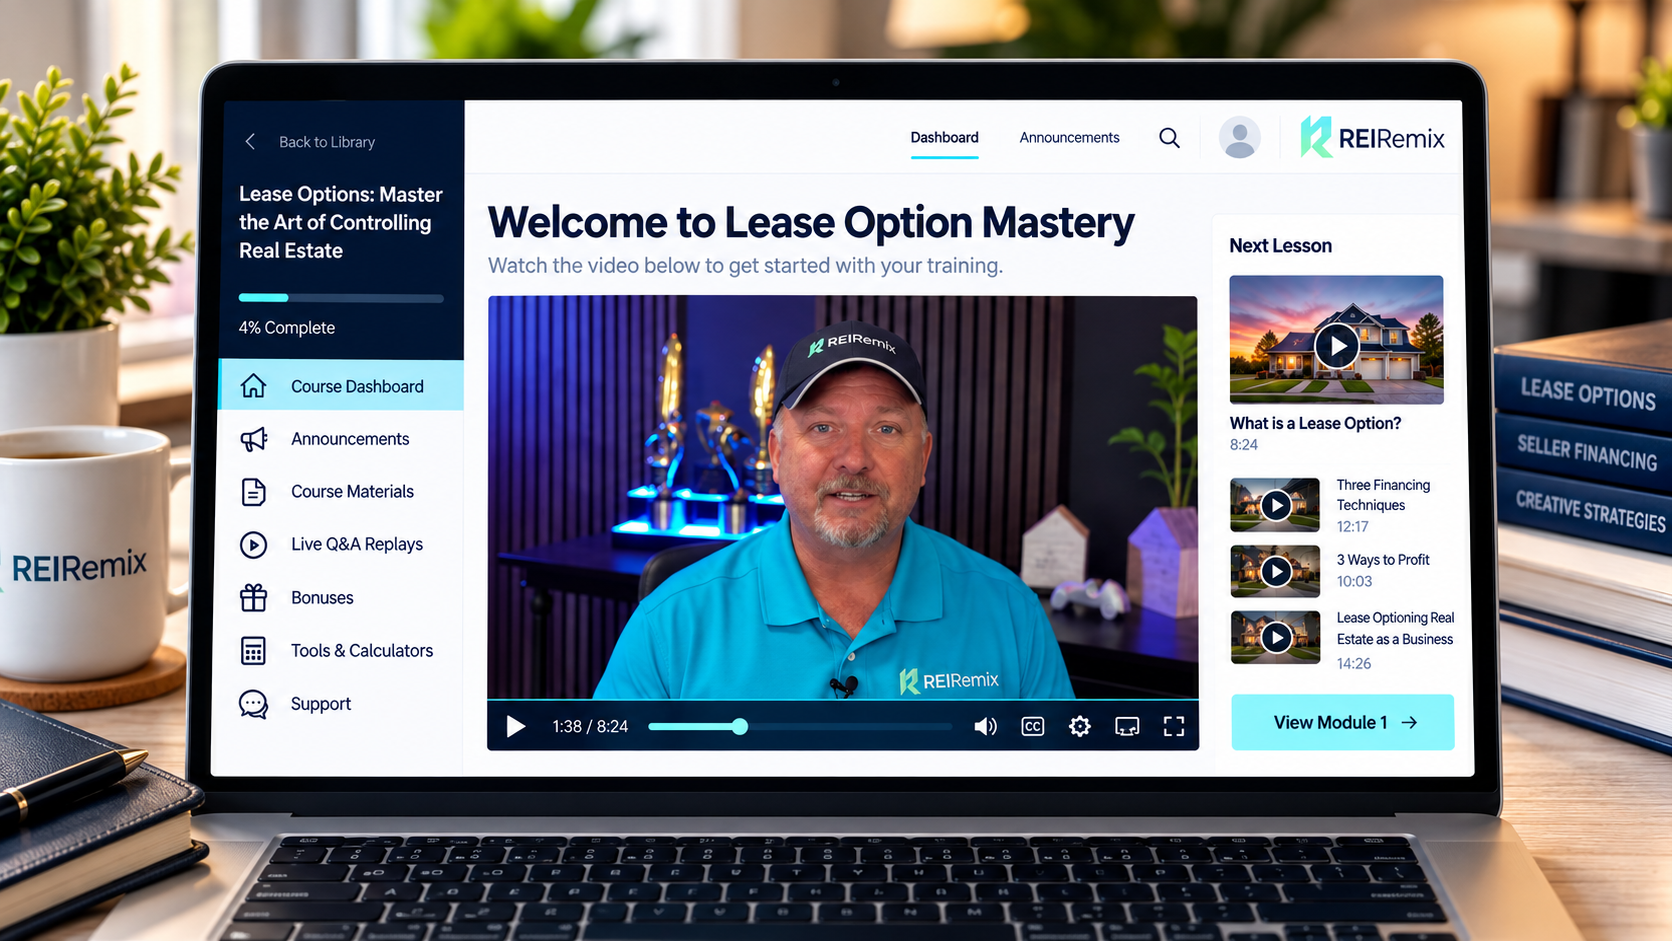1672x941 pixels.
Task: Click the chat bubble Support icon
Action: (253, 704)
